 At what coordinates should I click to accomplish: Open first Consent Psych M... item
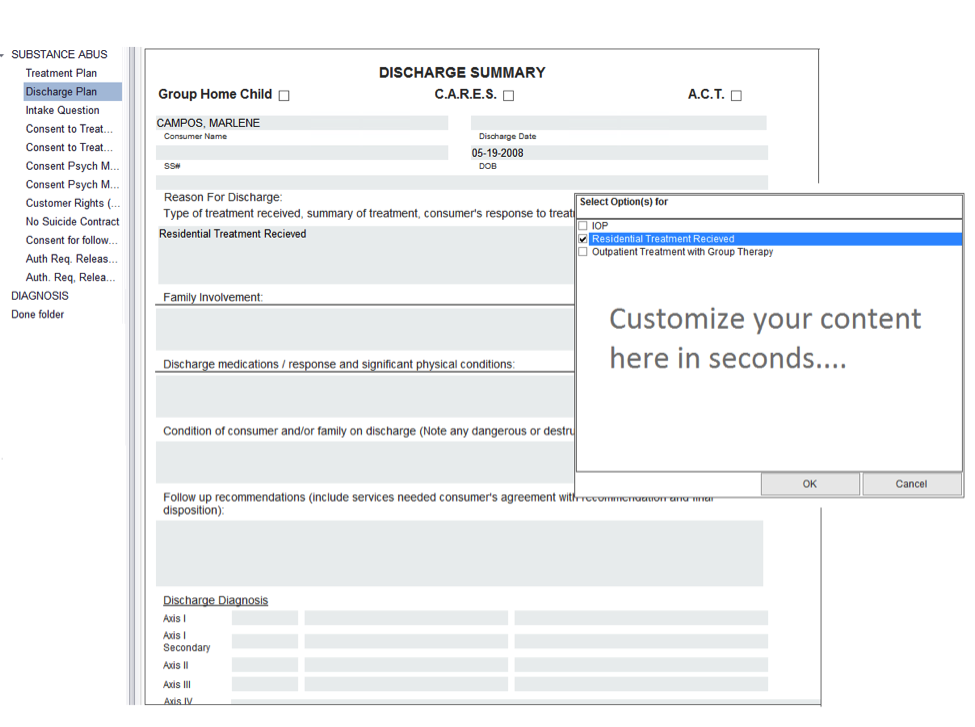(x=72, y=166)
